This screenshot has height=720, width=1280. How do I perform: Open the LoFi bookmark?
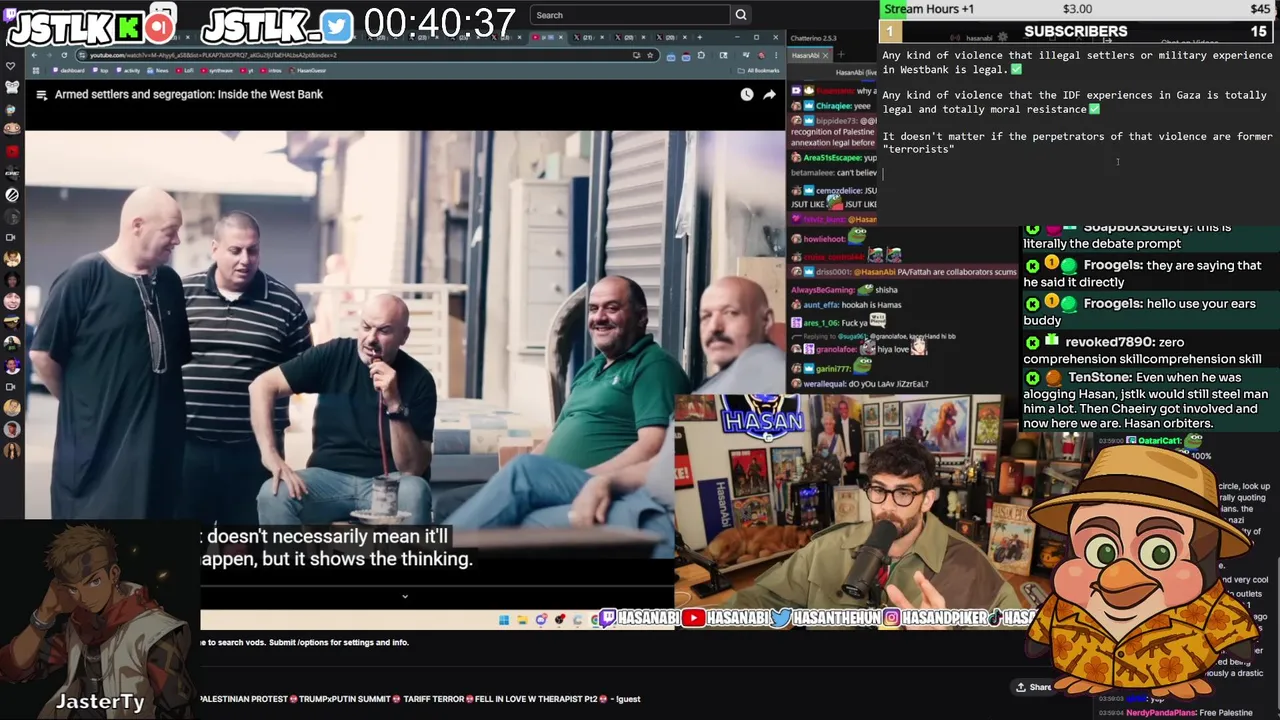[185, 71]
